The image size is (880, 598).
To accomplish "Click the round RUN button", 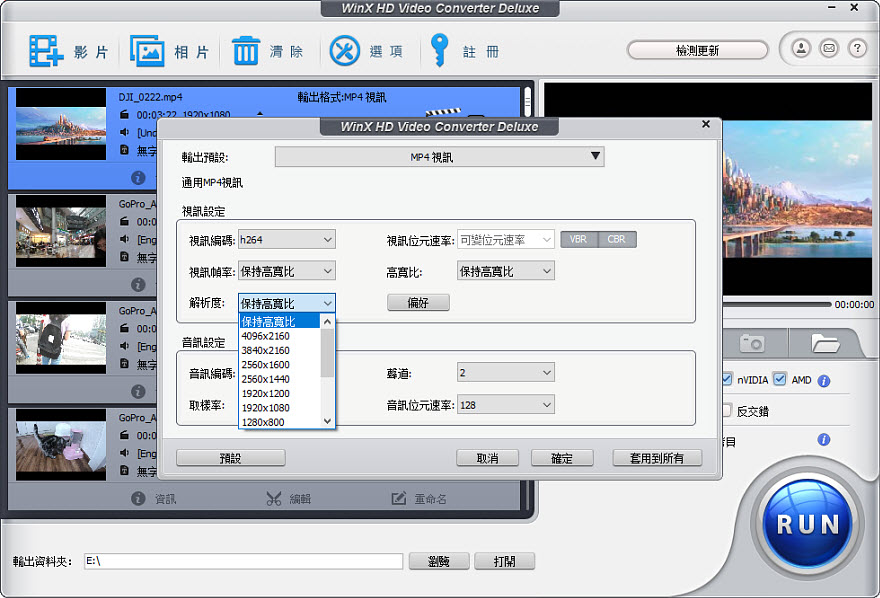I will pos(808,523).
